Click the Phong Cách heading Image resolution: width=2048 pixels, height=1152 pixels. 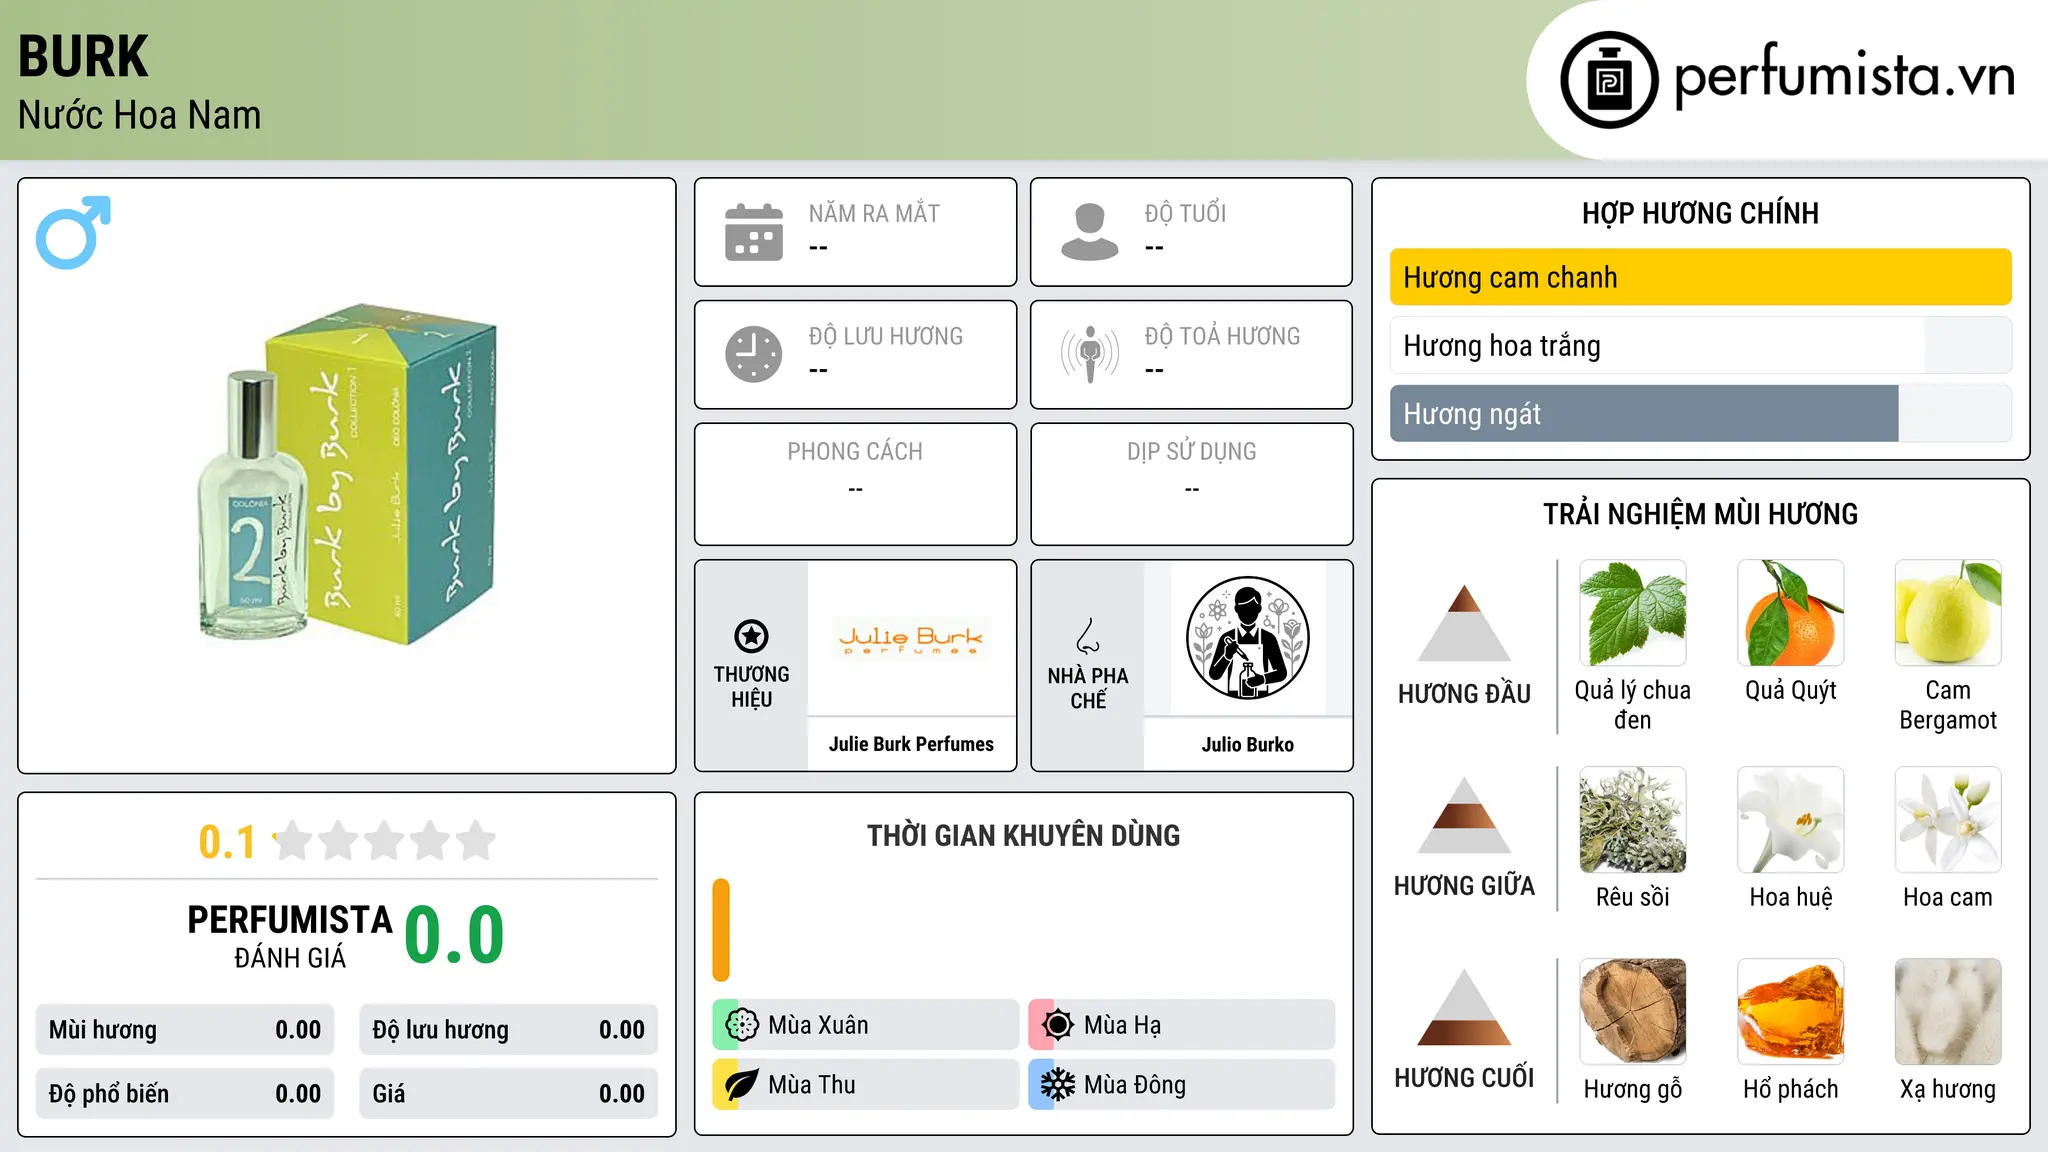point(855,452)
